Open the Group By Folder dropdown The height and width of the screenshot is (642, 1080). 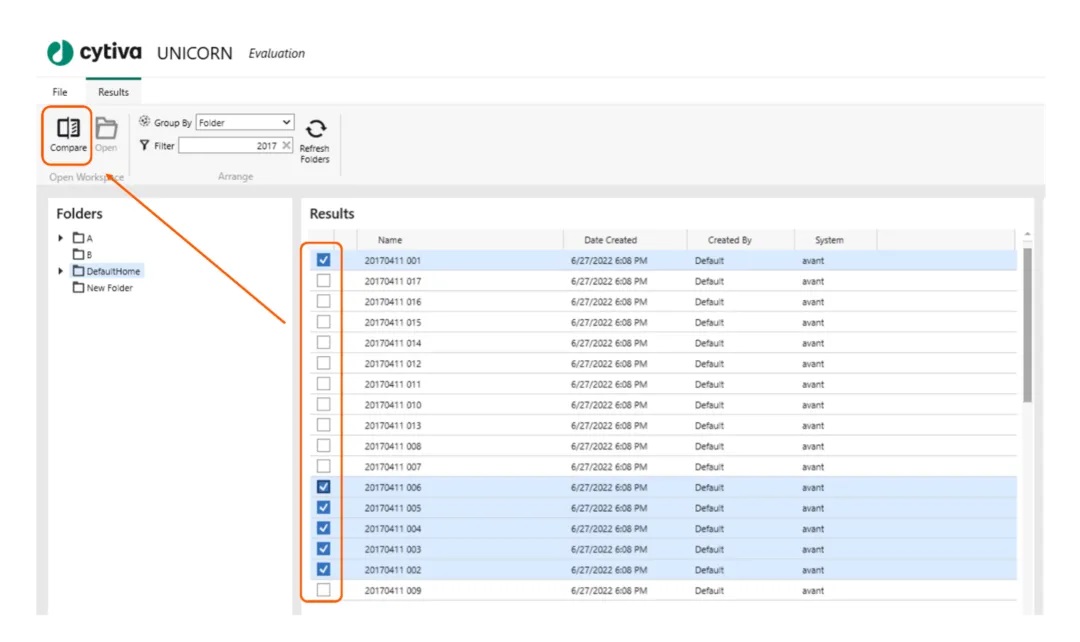(x=245, y=123)
